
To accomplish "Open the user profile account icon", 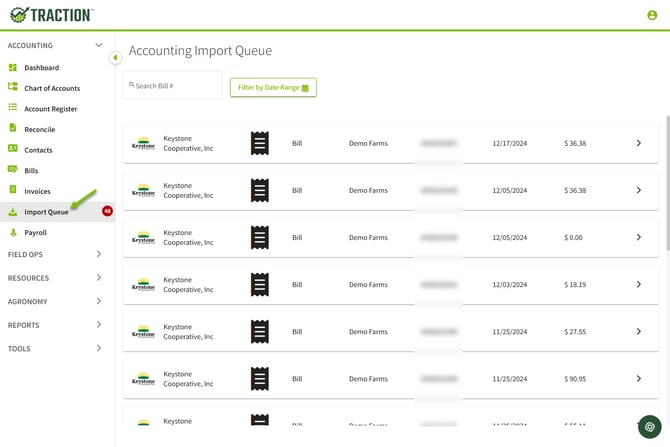I will click(652, 15).
